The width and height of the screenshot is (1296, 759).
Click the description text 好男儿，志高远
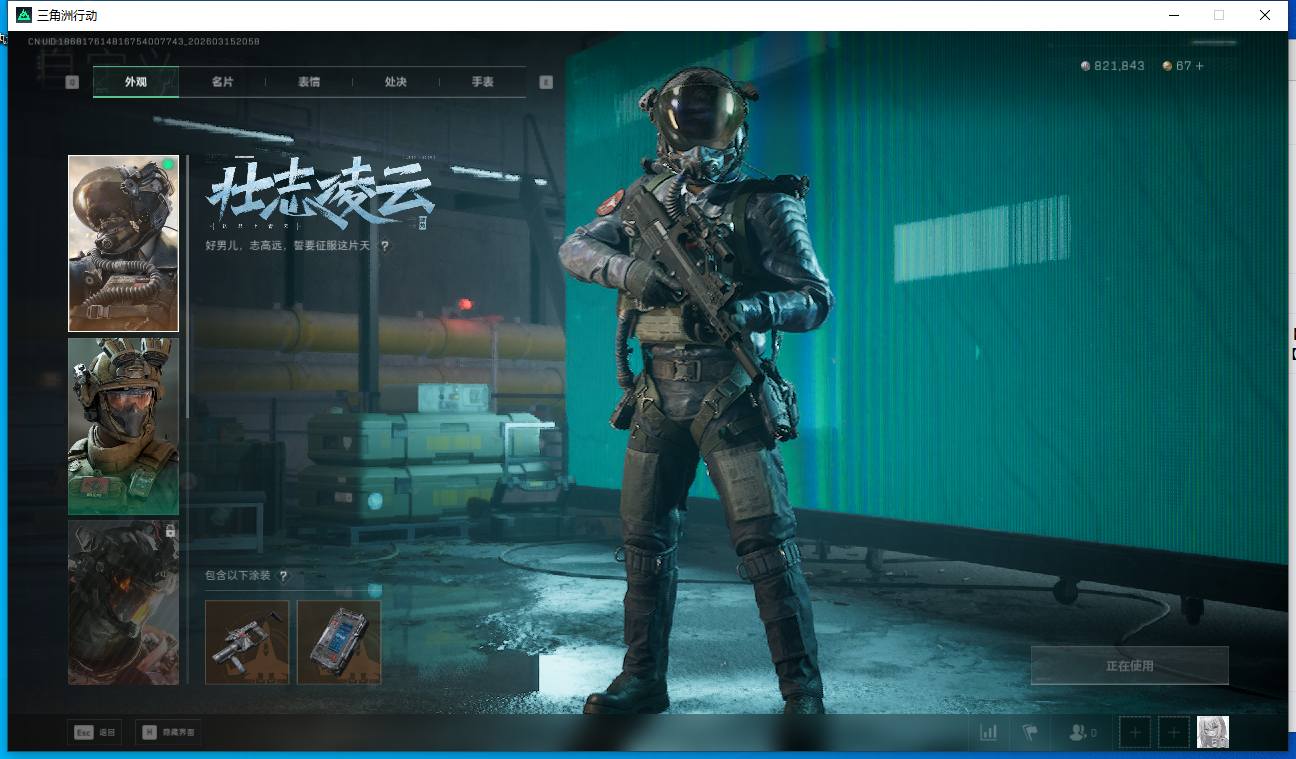[x=290, y=245]
